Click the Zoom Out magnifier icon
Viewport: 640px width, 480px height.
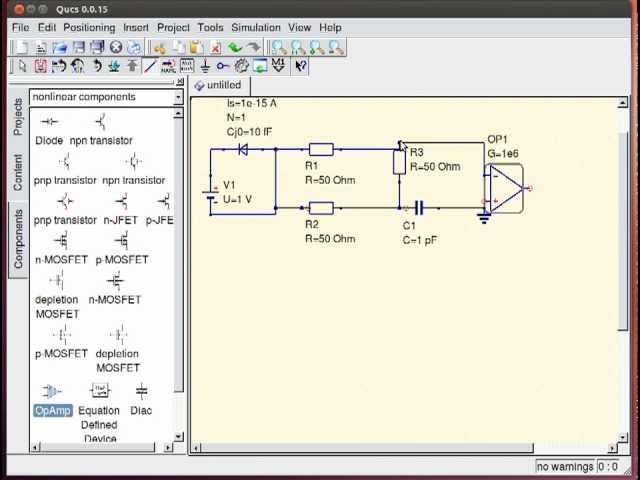point(336,48)
